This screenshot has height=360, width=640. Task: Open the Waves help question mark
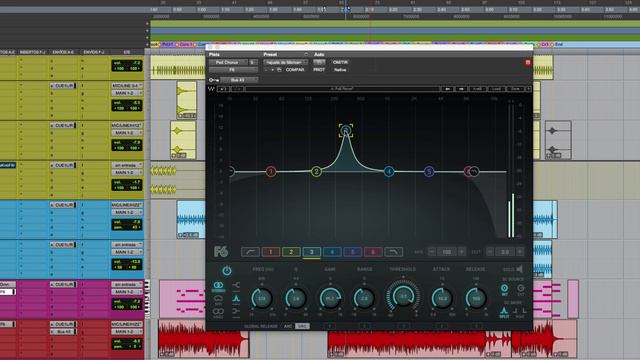528,89
